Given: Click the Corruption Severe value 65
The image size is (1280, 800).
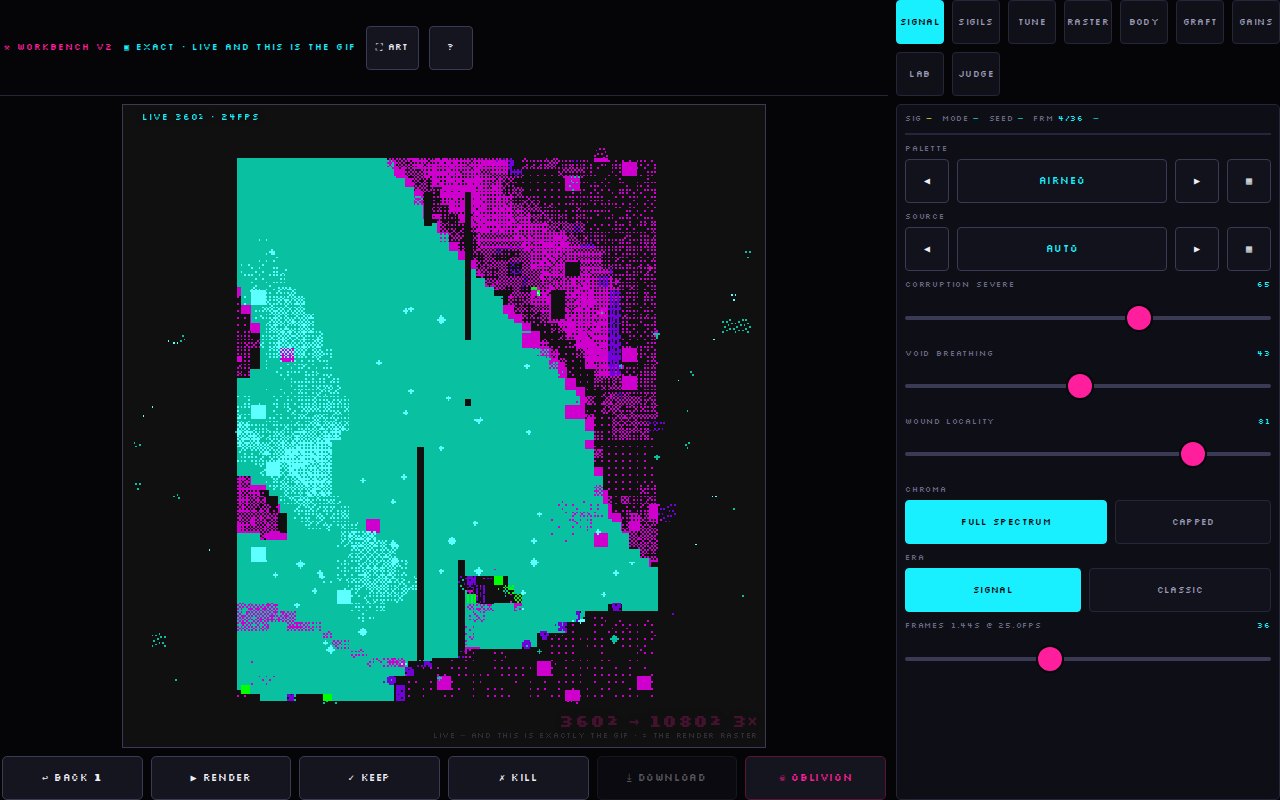Looking at the screenshot, I should coord(1264,285).
